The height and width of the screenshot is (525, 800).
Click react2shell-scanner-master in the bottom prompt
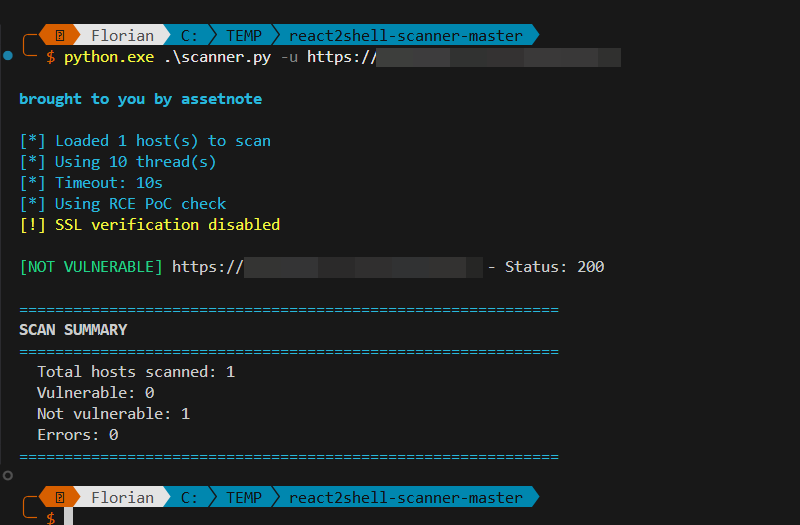pyautogui.click(x=405, y=497)
